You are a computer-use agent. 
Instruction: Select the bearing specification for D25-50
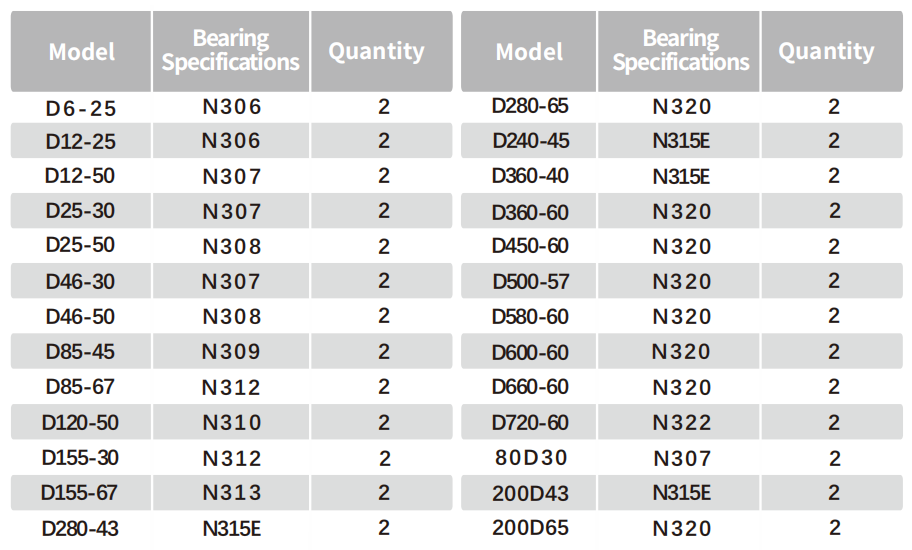click(x=231, y=247)
